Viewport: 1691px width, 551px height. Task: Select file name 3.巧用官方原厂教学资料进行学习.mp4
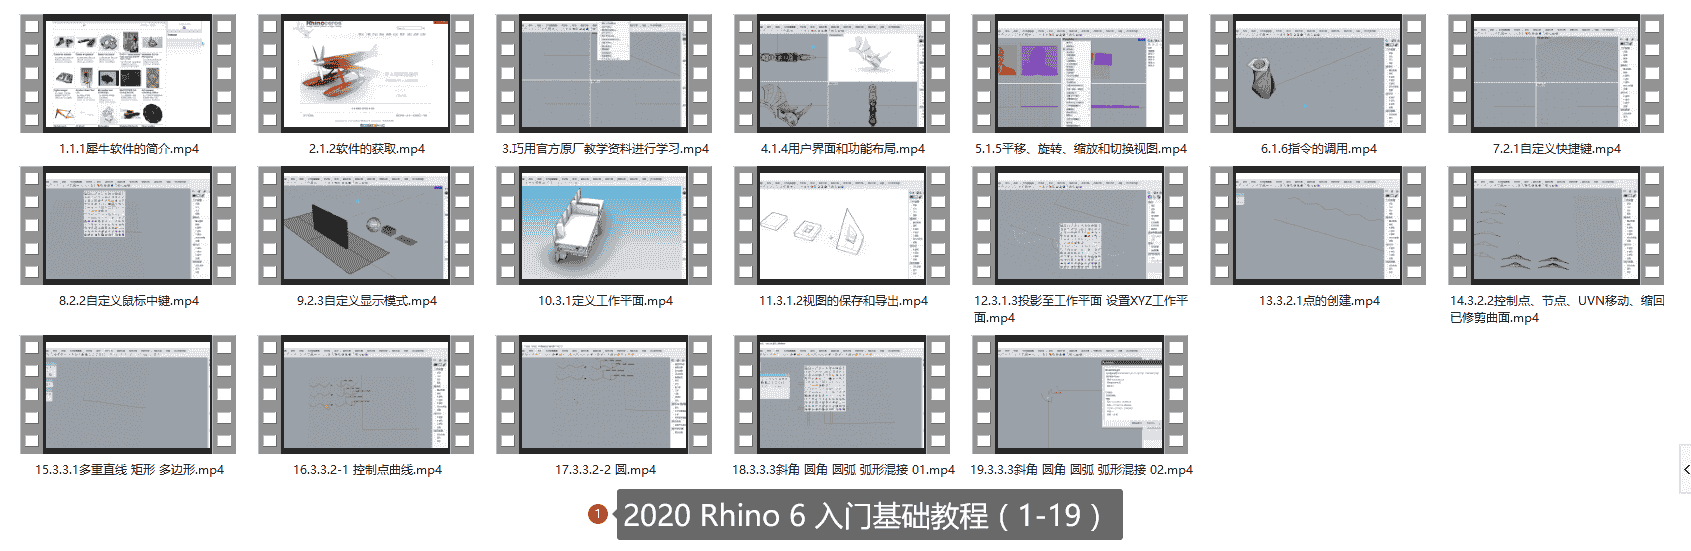pos(605,149)
